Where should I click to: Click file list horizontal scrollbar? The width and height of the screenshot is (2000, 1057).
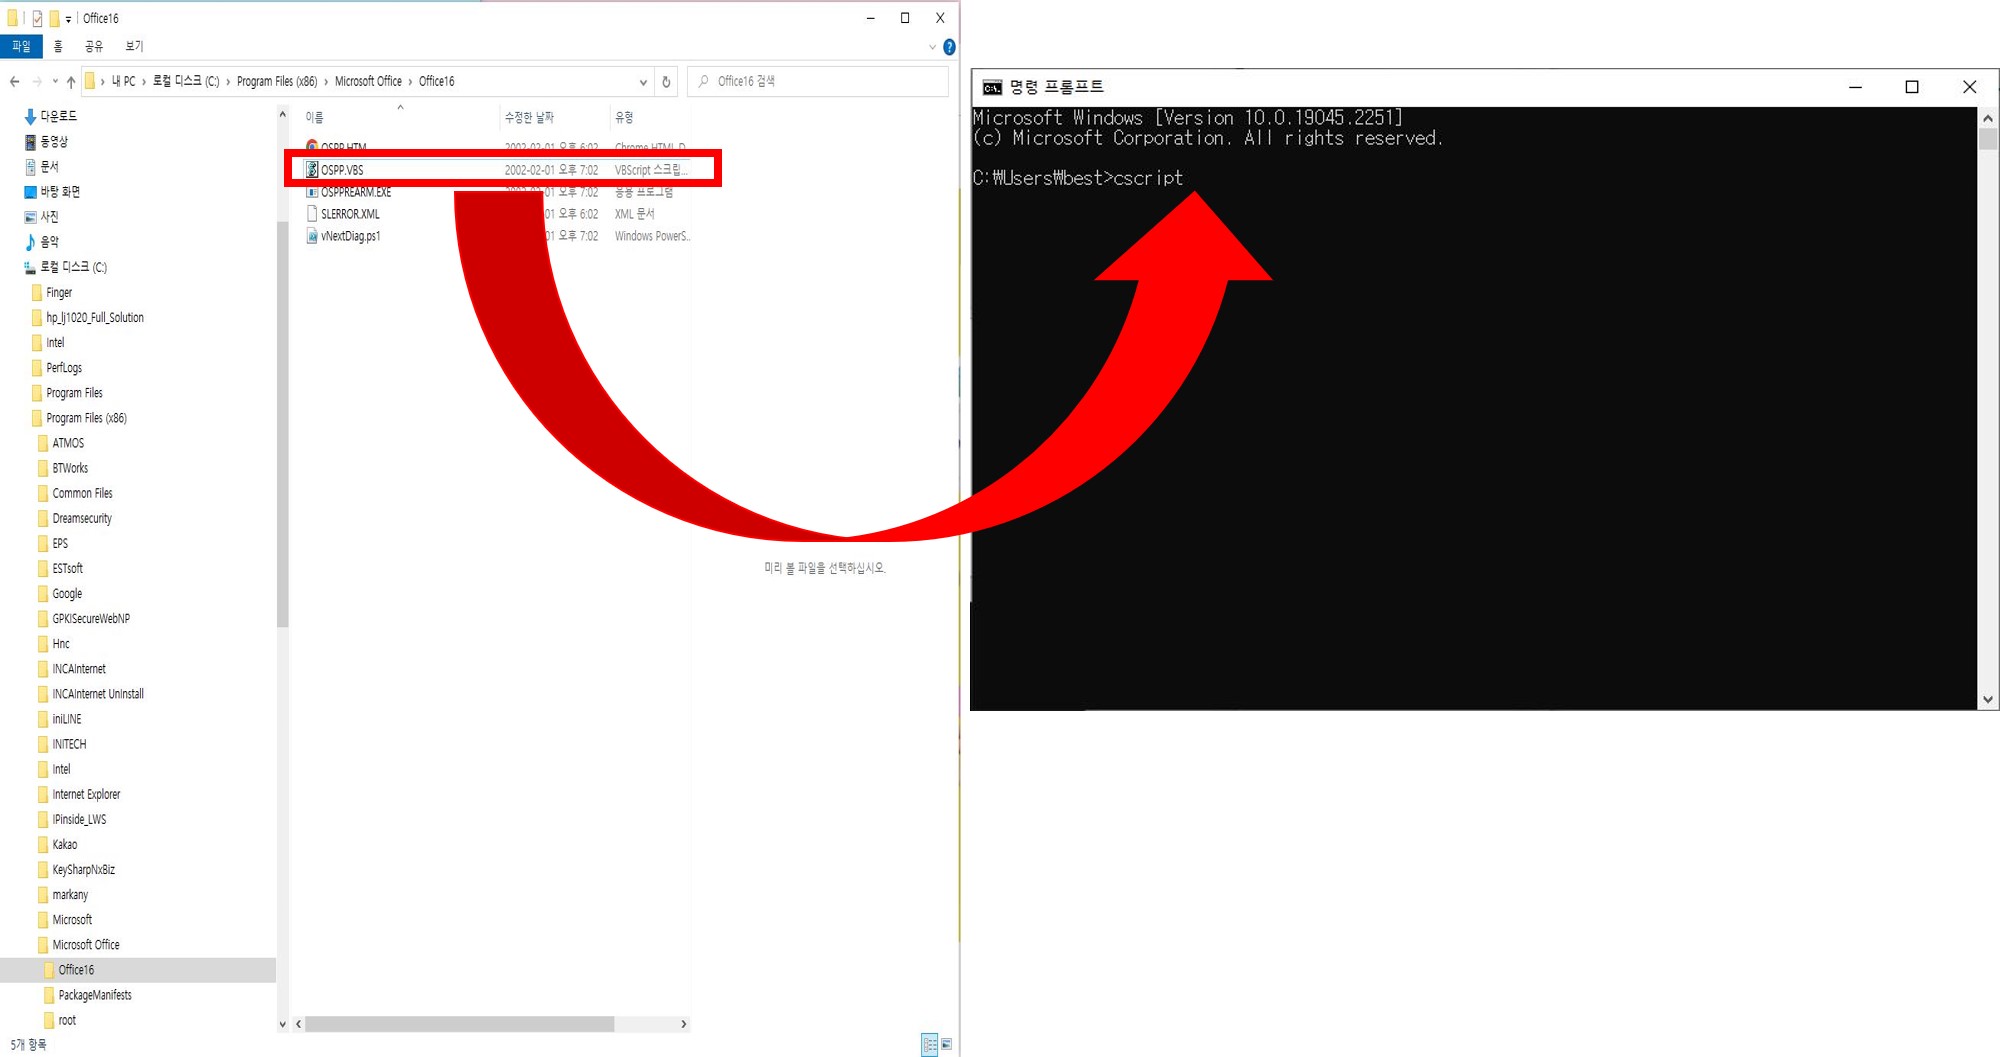click(460, 1024)
